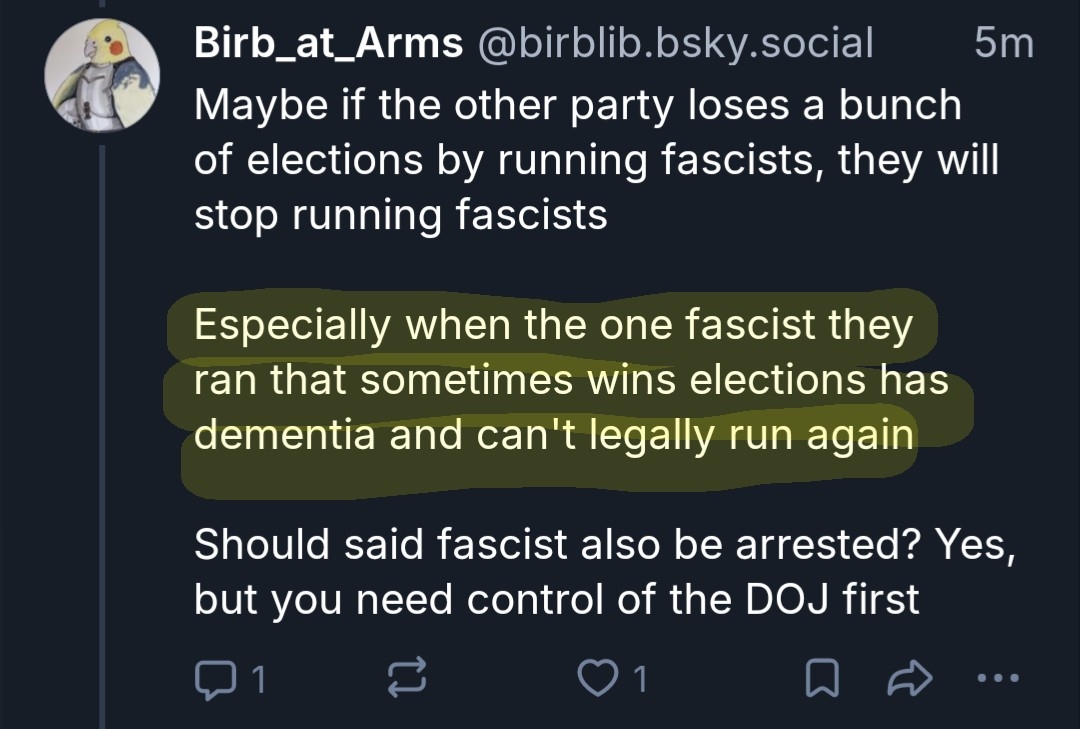Click highlighted line 'Especially when the one fascist'
1080x729 pixels.
tap(553, 326)
